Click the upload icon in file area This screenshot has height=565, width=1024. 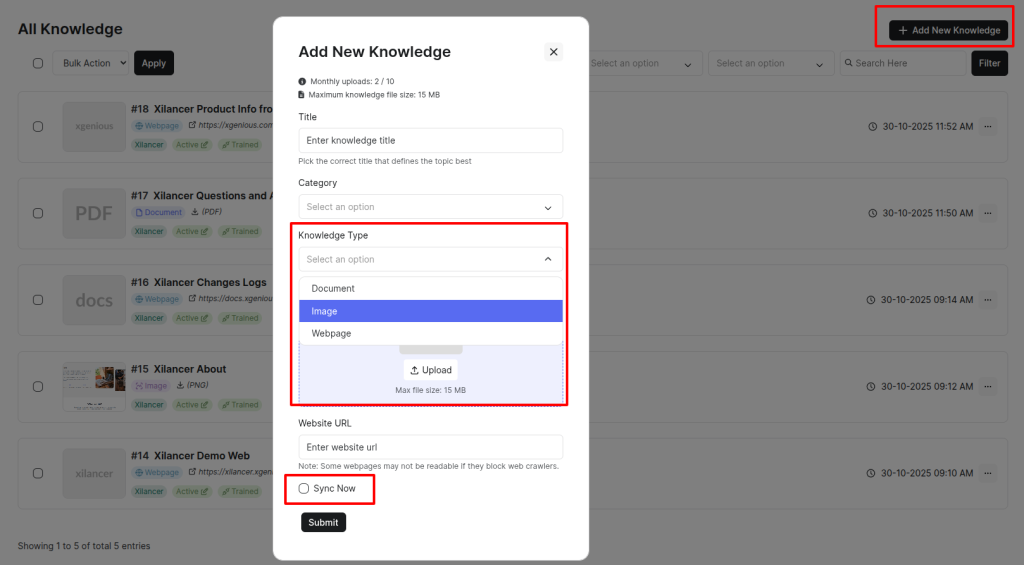click(x=415, y=371)
